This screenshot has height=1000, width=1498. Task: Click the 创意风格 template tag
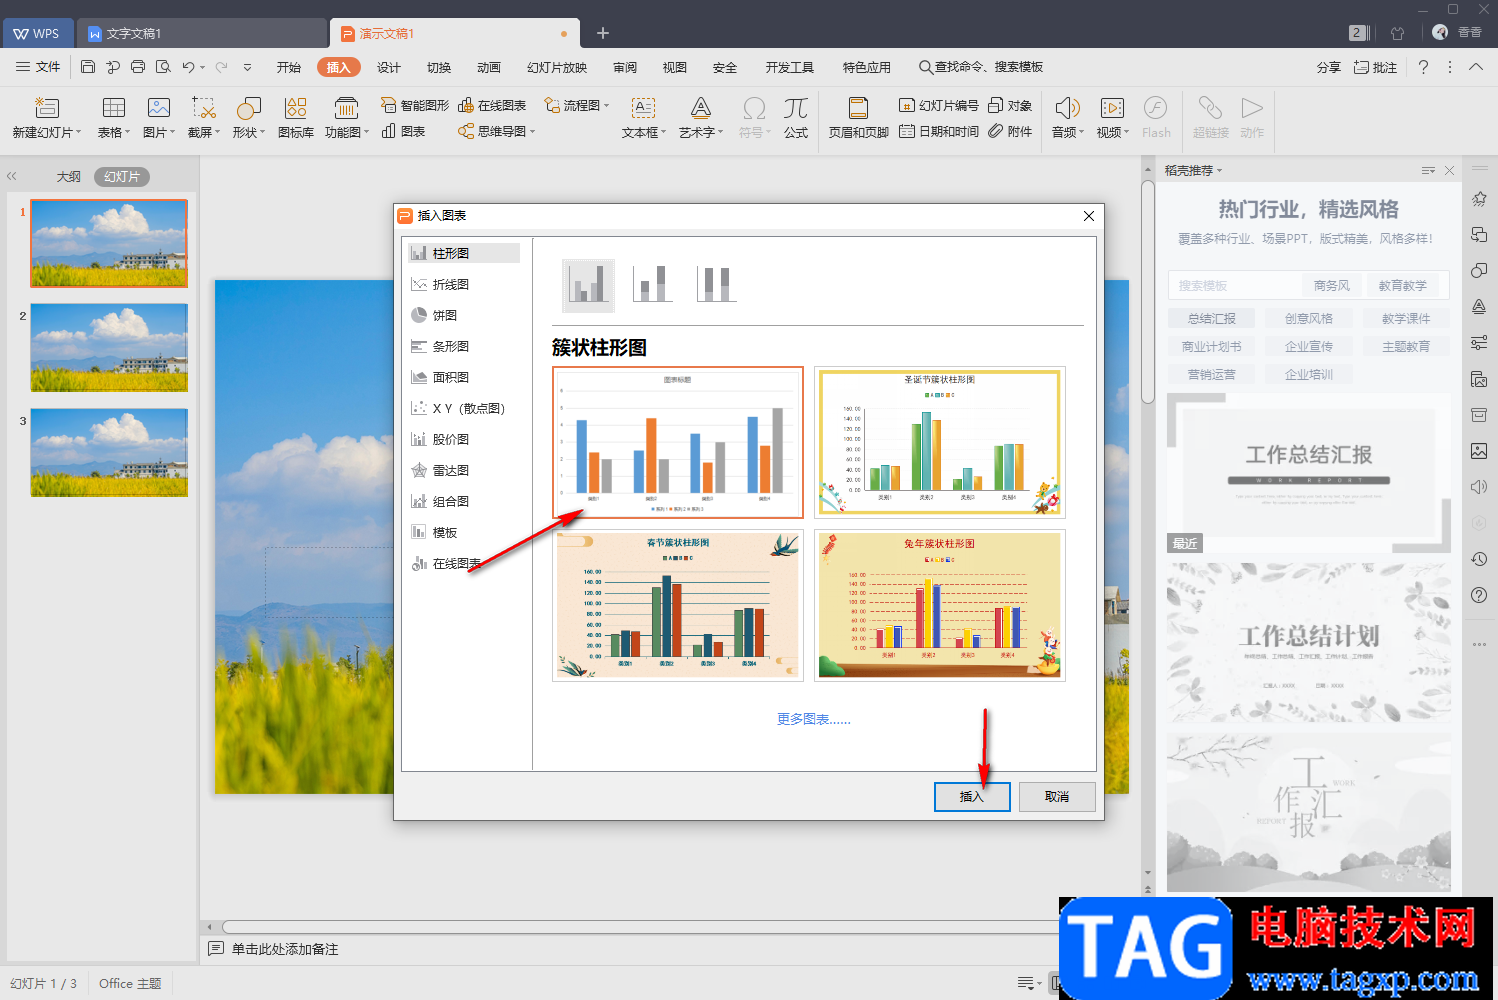click(1309, 319)
